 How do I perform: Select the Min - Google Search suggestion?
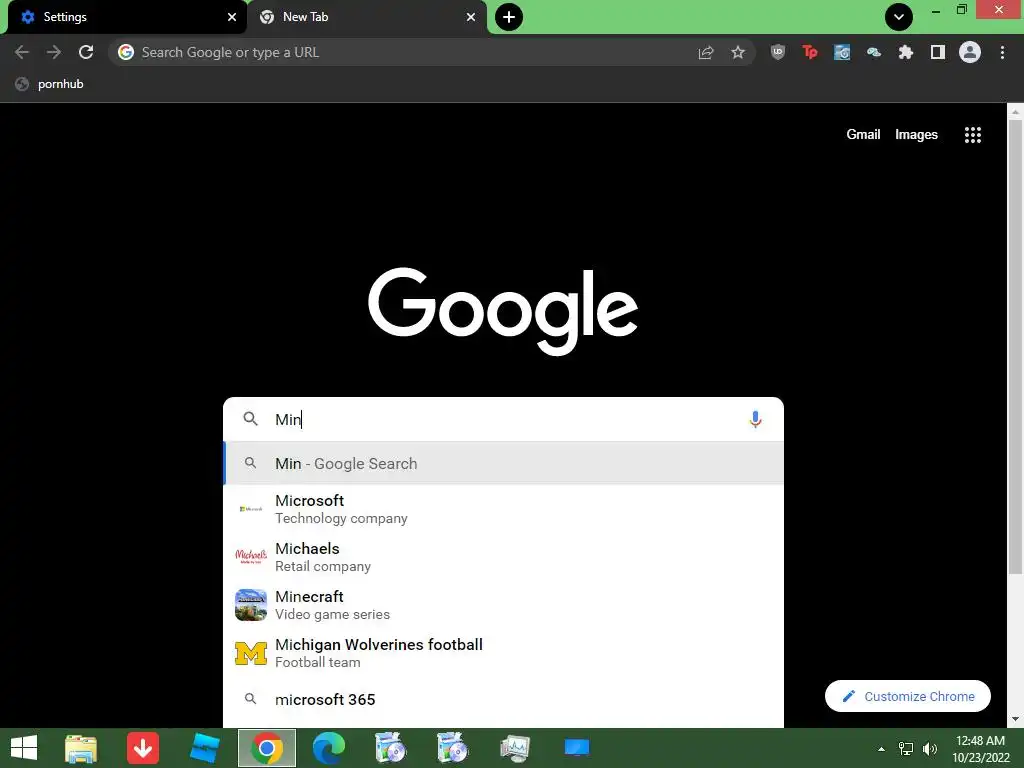click(504, 463)
